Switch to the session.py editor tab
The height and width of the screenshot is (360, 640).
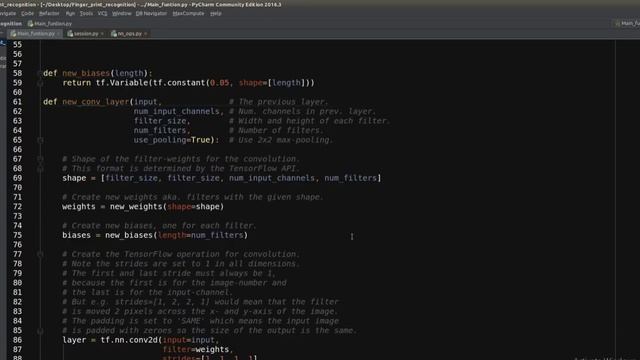85,33
